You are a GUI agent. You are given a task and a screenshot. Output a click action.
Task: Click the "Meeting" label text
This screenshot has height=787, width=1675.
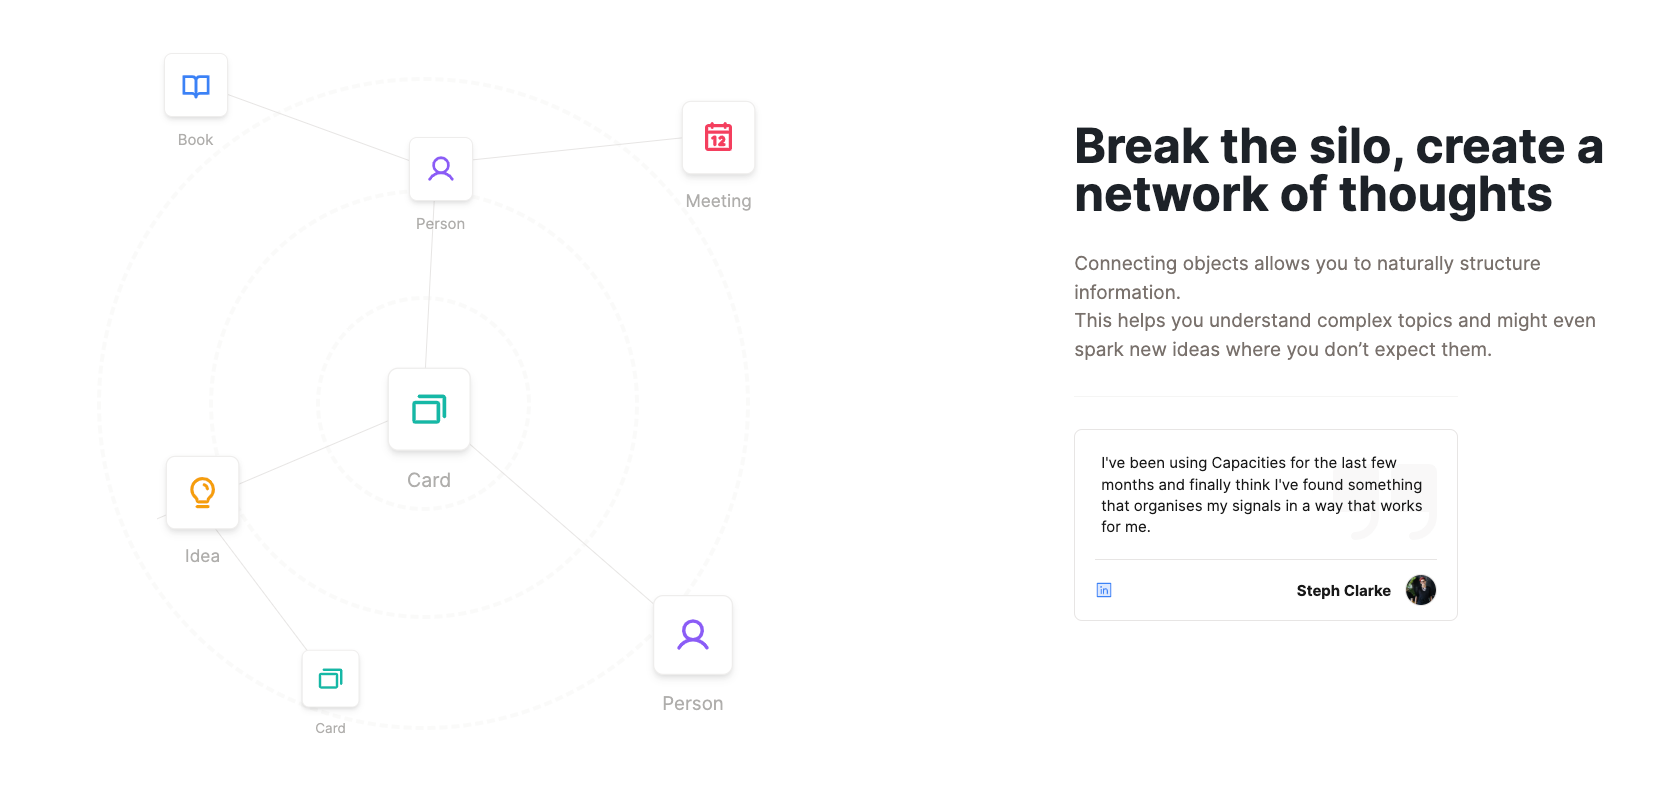(x=718, y=201)
